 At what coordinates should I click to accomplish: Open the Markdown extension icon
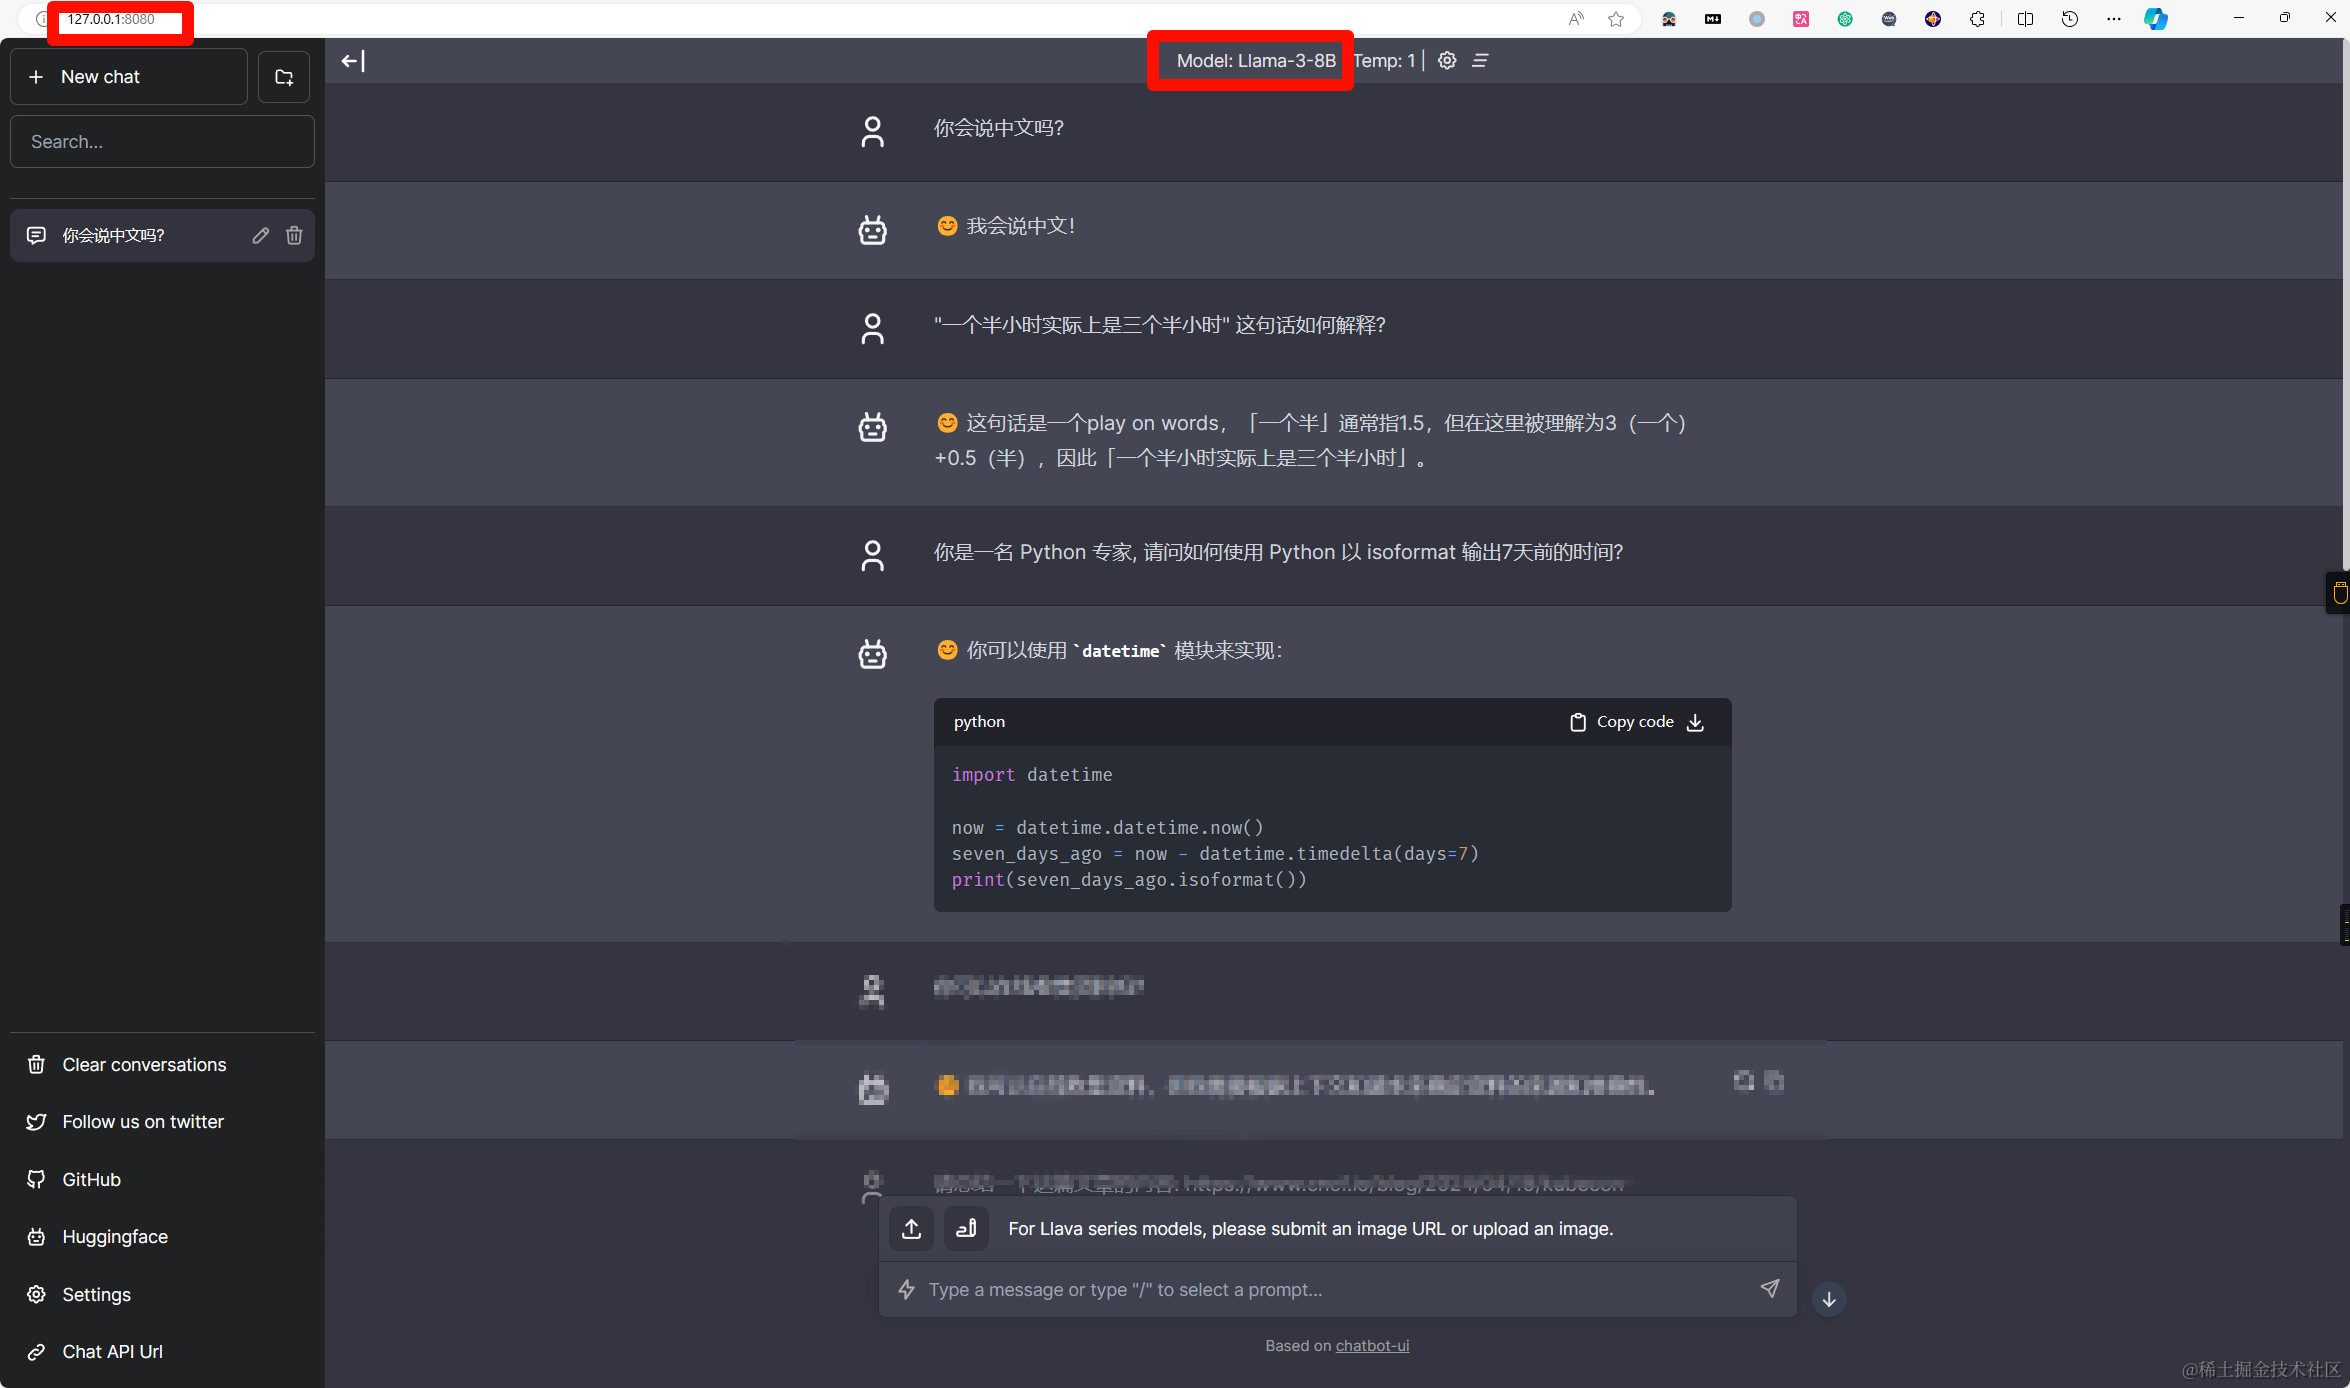click(1713, 19)
